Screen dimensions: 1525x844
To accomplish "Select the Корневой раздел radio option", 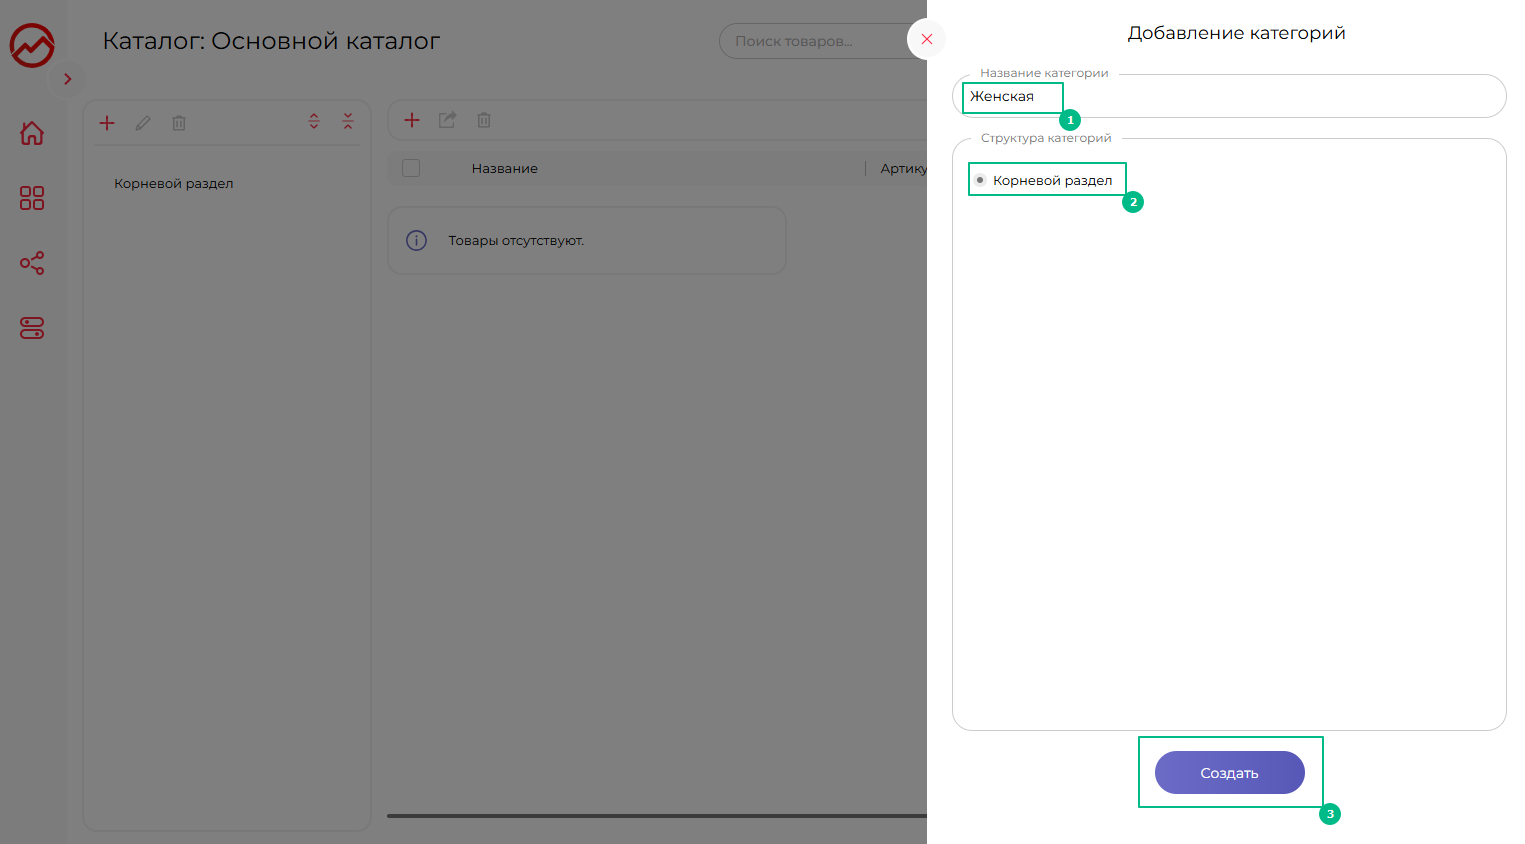I will point(980,180).
